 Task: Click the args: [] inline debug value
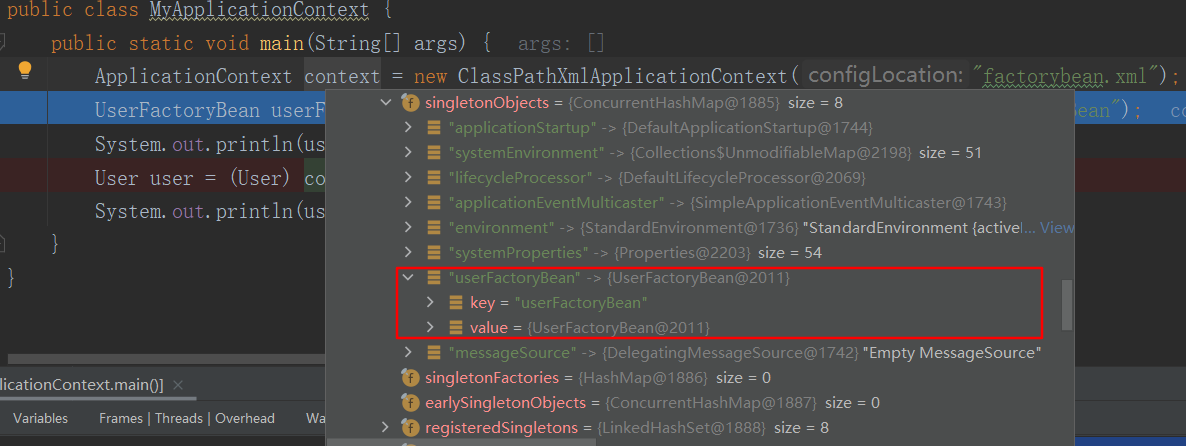tap(560, 44)
